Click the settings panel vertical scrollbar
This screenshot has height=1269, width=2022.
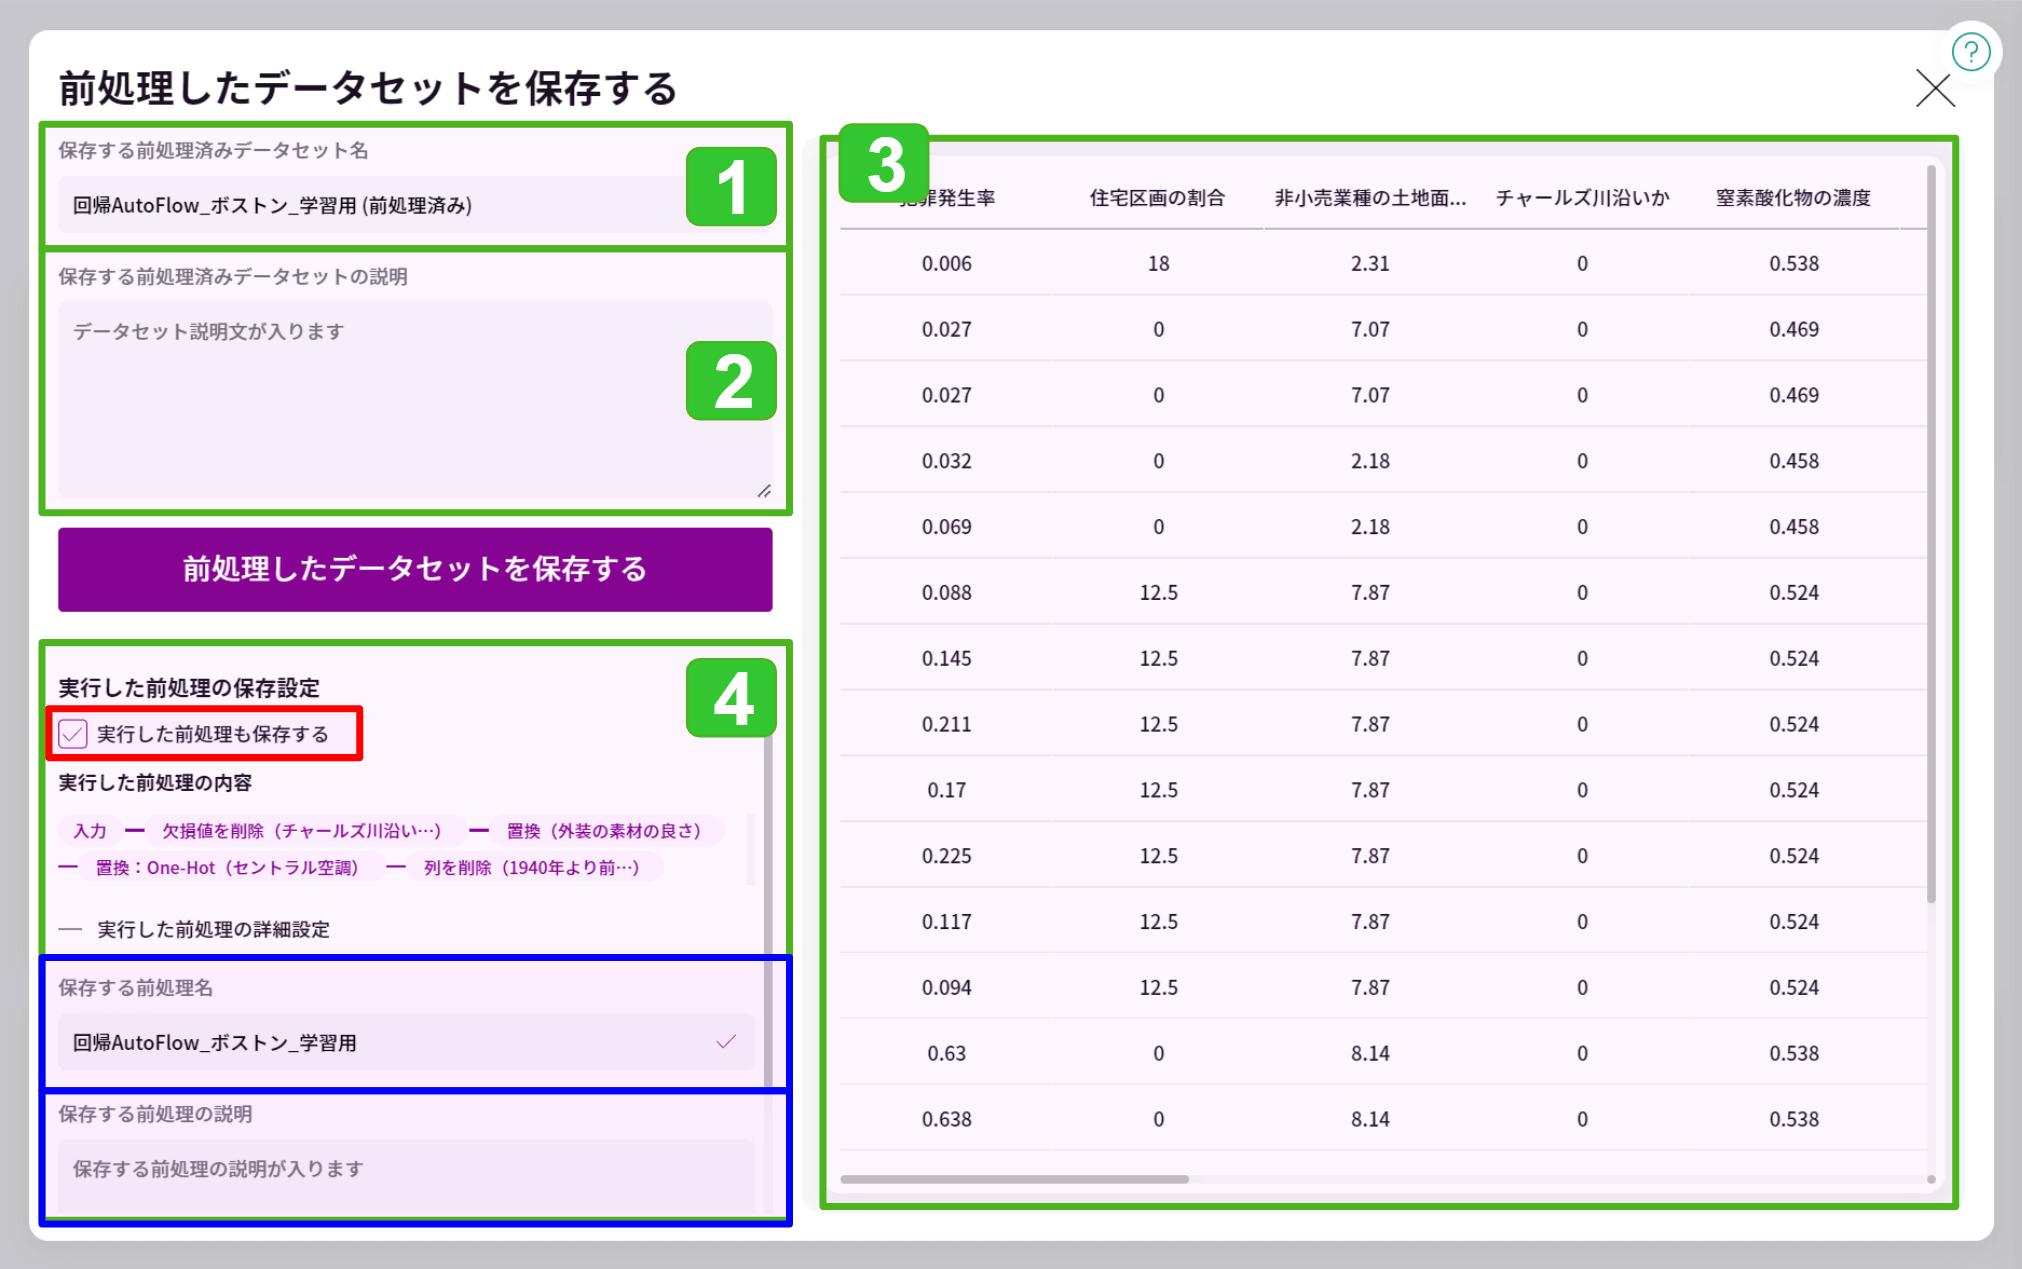coord(768,910)
